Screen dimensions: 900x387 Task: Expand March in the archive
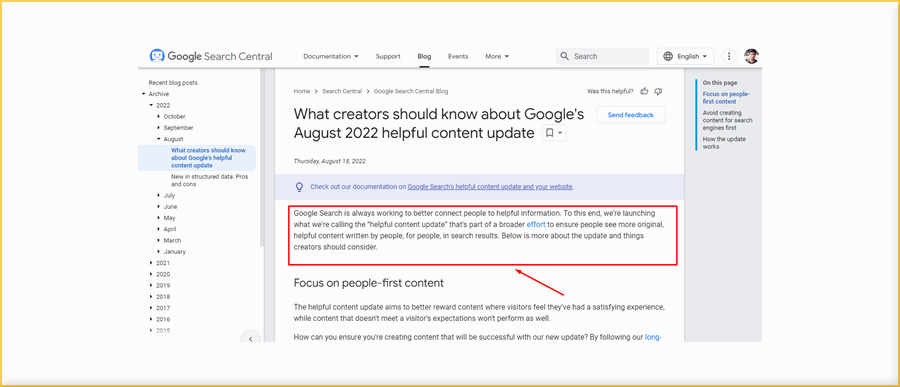[x=158, y=241]
